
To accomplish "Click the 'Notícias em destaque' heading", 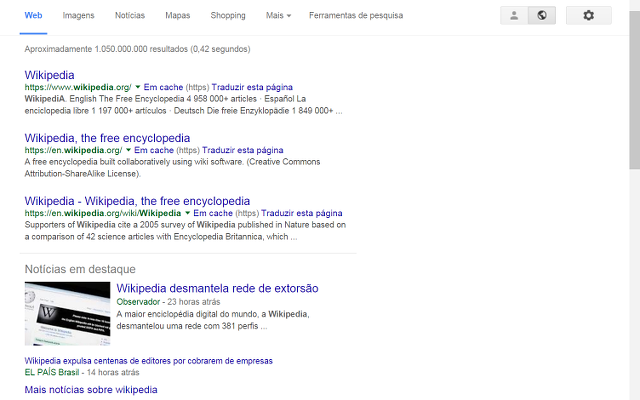I will point(80,269).
